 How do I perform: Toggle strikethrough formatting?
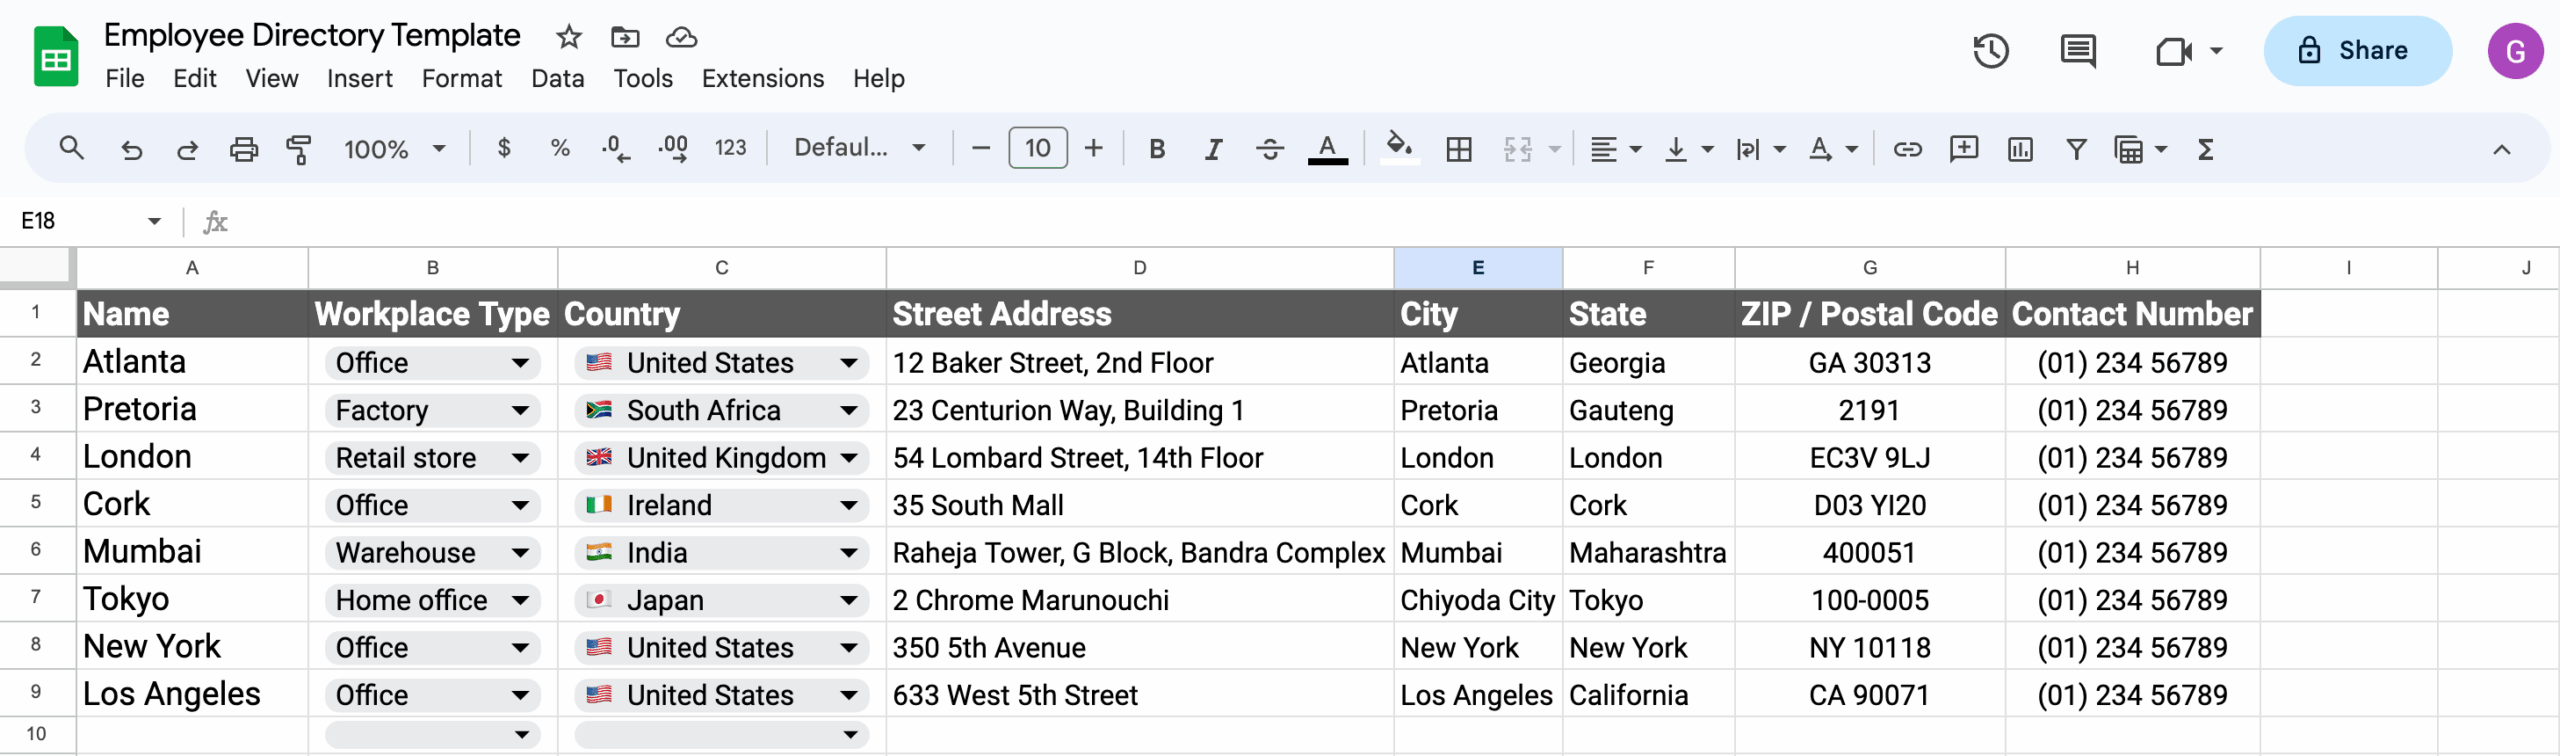coord(1270,149)
